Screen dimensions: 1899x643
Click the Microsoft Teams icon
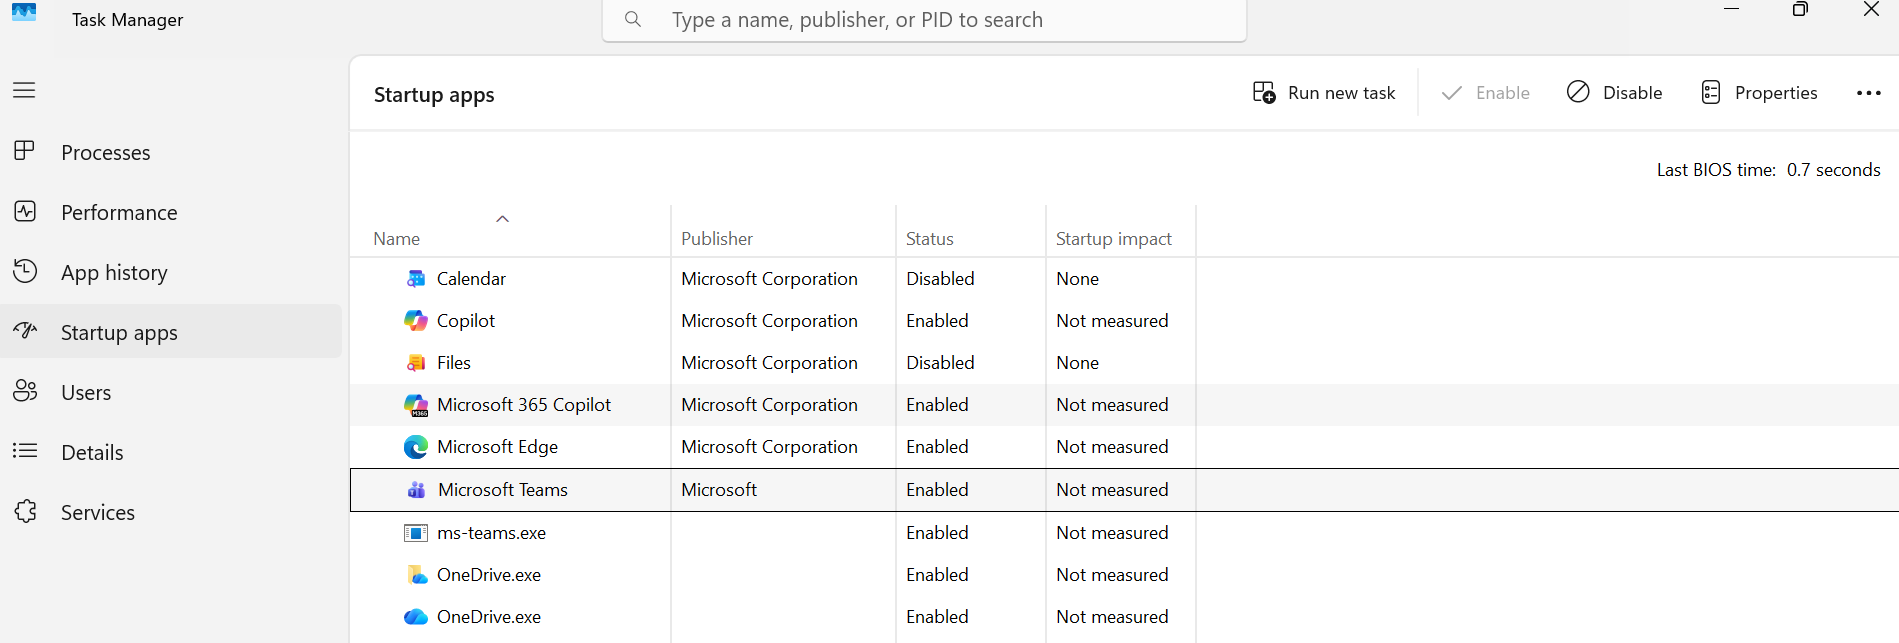[x=416, y=490]
